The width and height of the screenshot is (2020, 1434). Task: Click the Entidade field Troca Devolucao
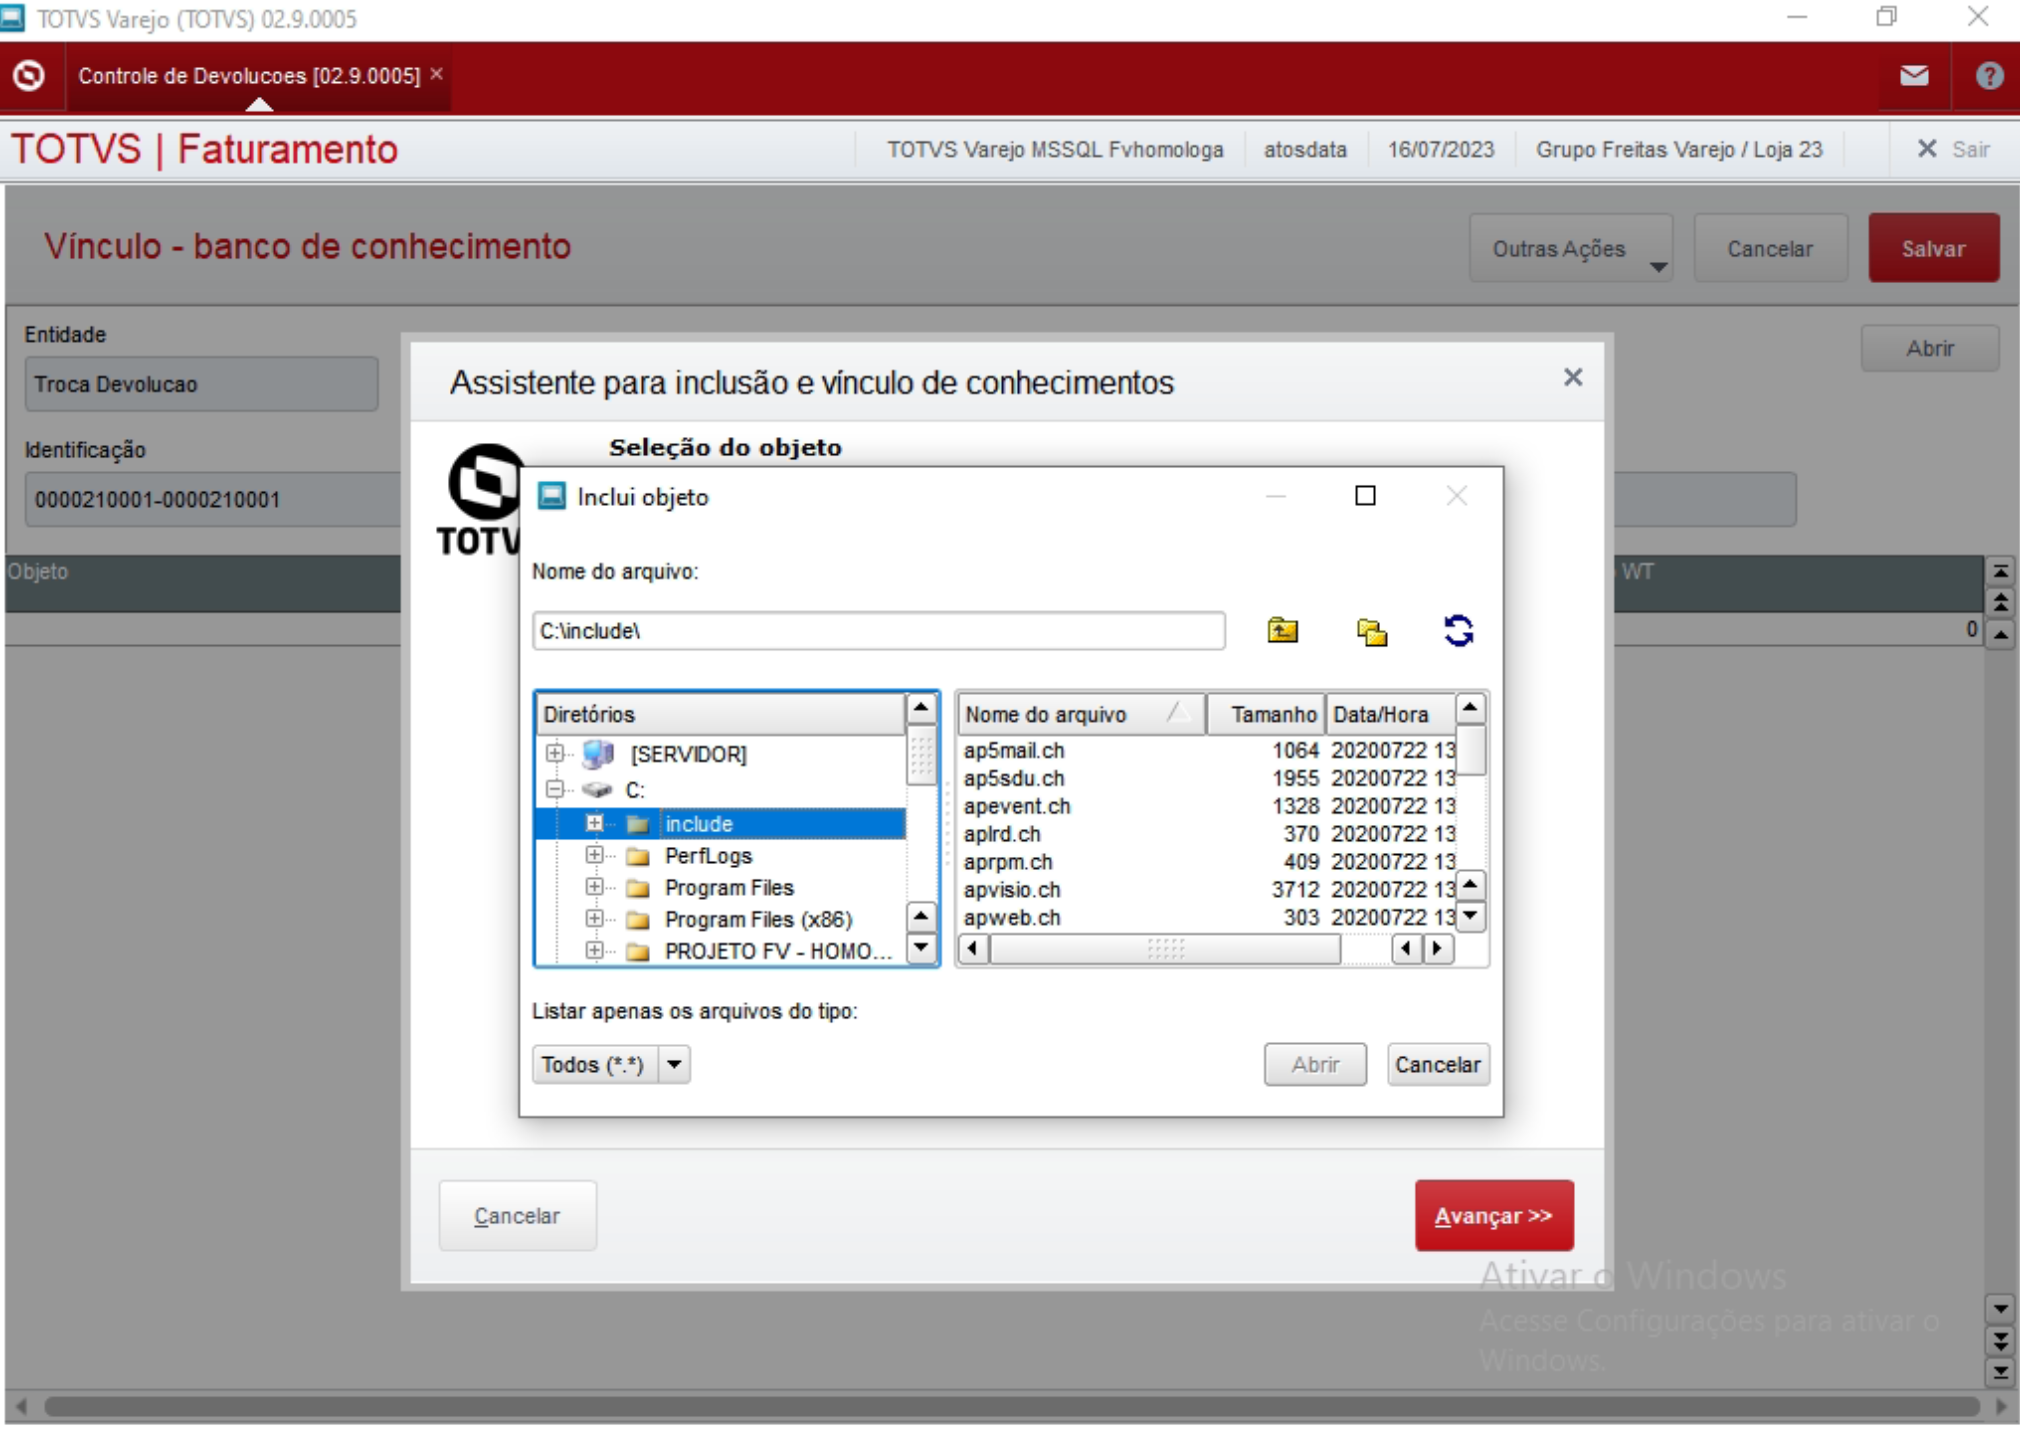(x=201, y=384)
